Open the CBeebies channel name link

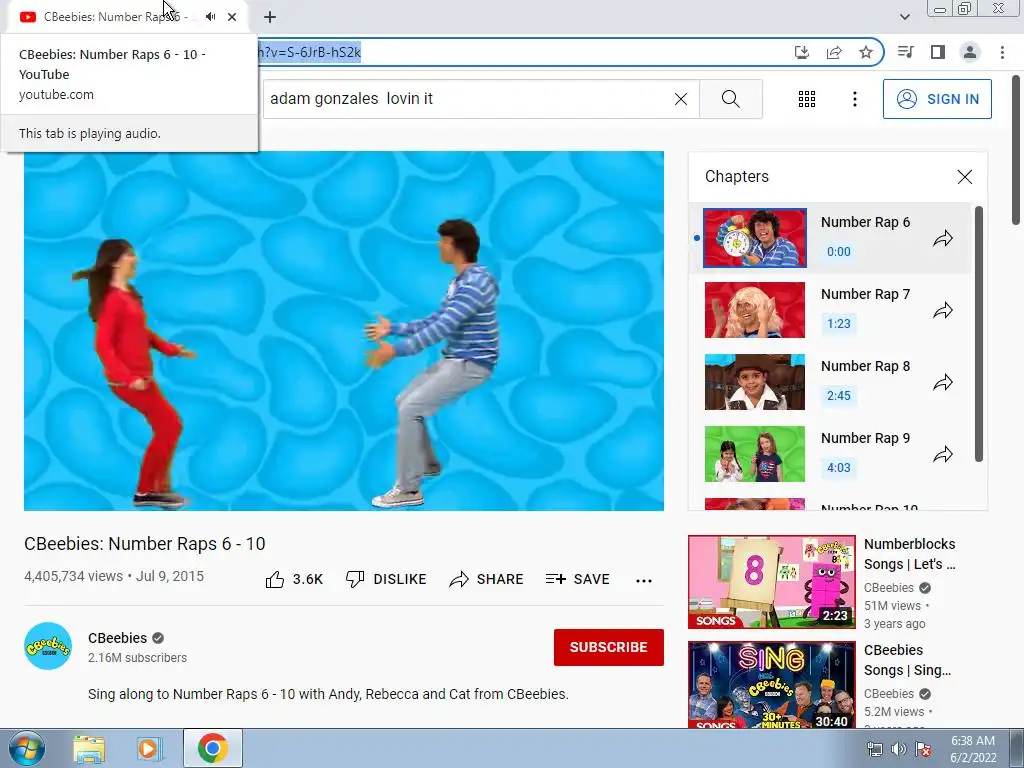point(118,638)
